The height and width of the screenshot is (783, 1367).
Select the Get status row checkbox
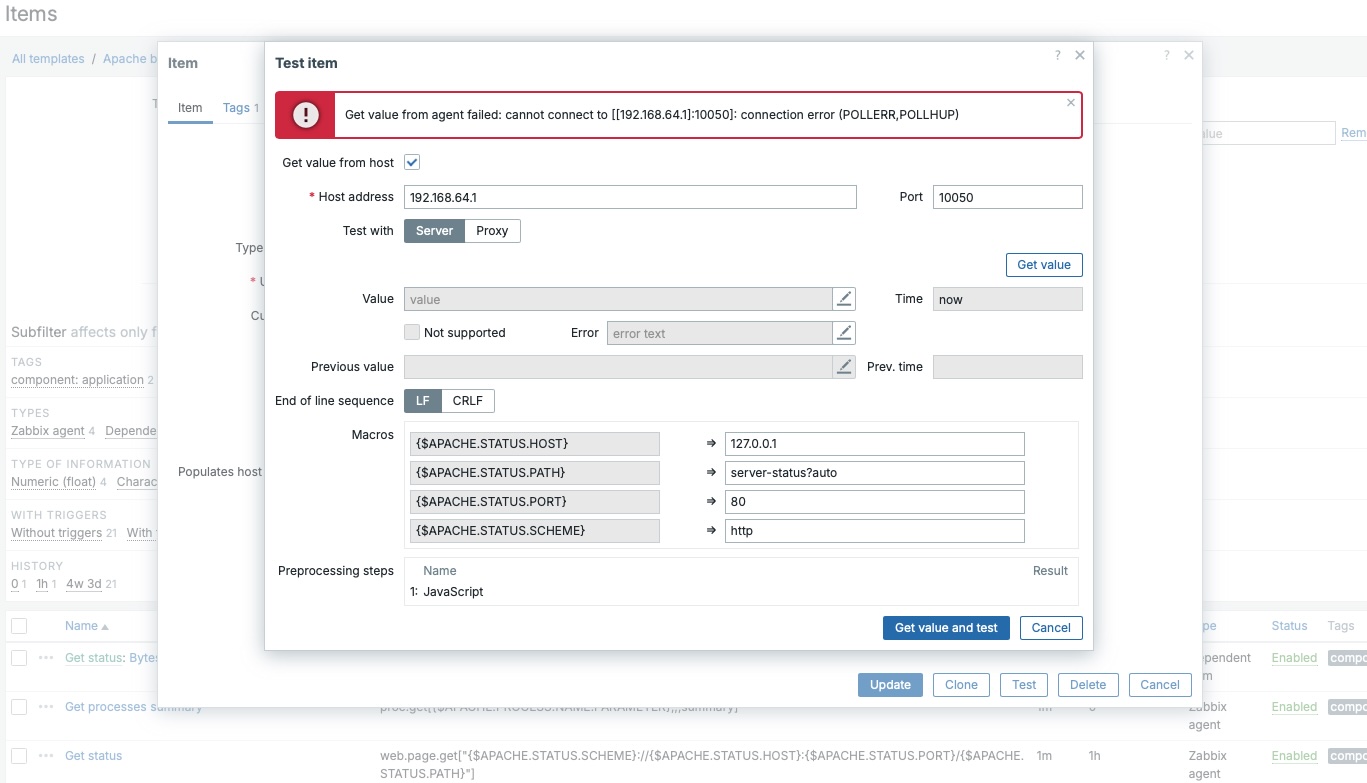point(19,756)
